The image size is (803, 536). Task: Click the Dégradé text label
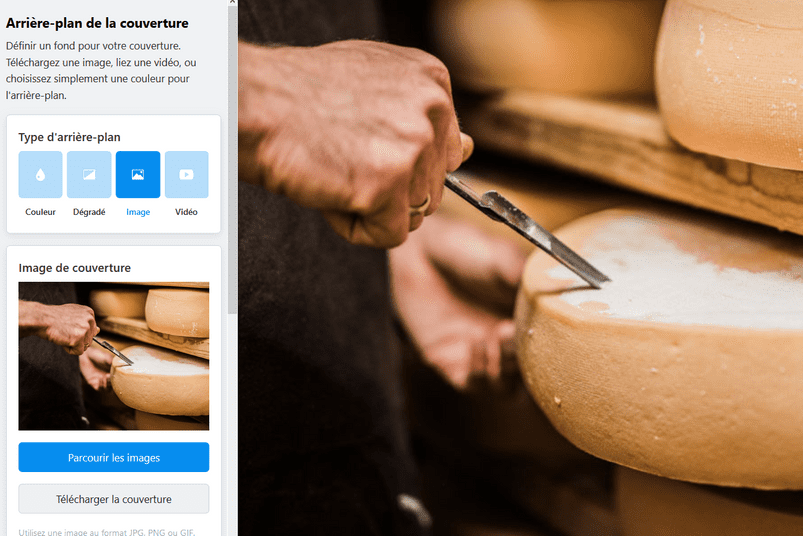pos(89,212)
